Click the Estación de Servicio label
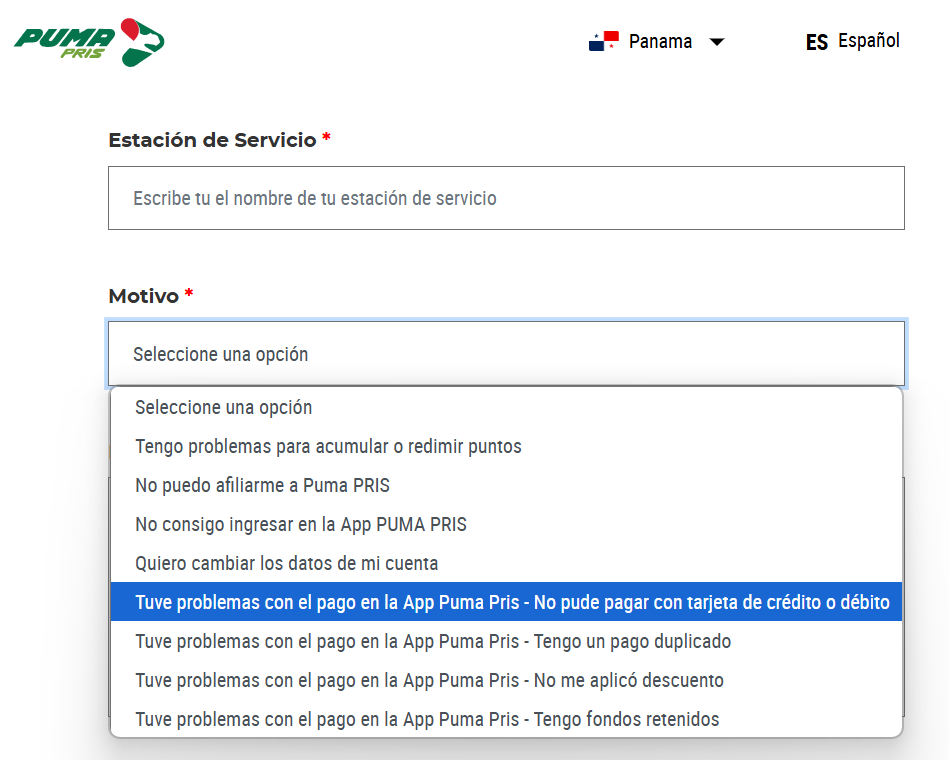Viewport: 949px width, 760px height. 212,140
